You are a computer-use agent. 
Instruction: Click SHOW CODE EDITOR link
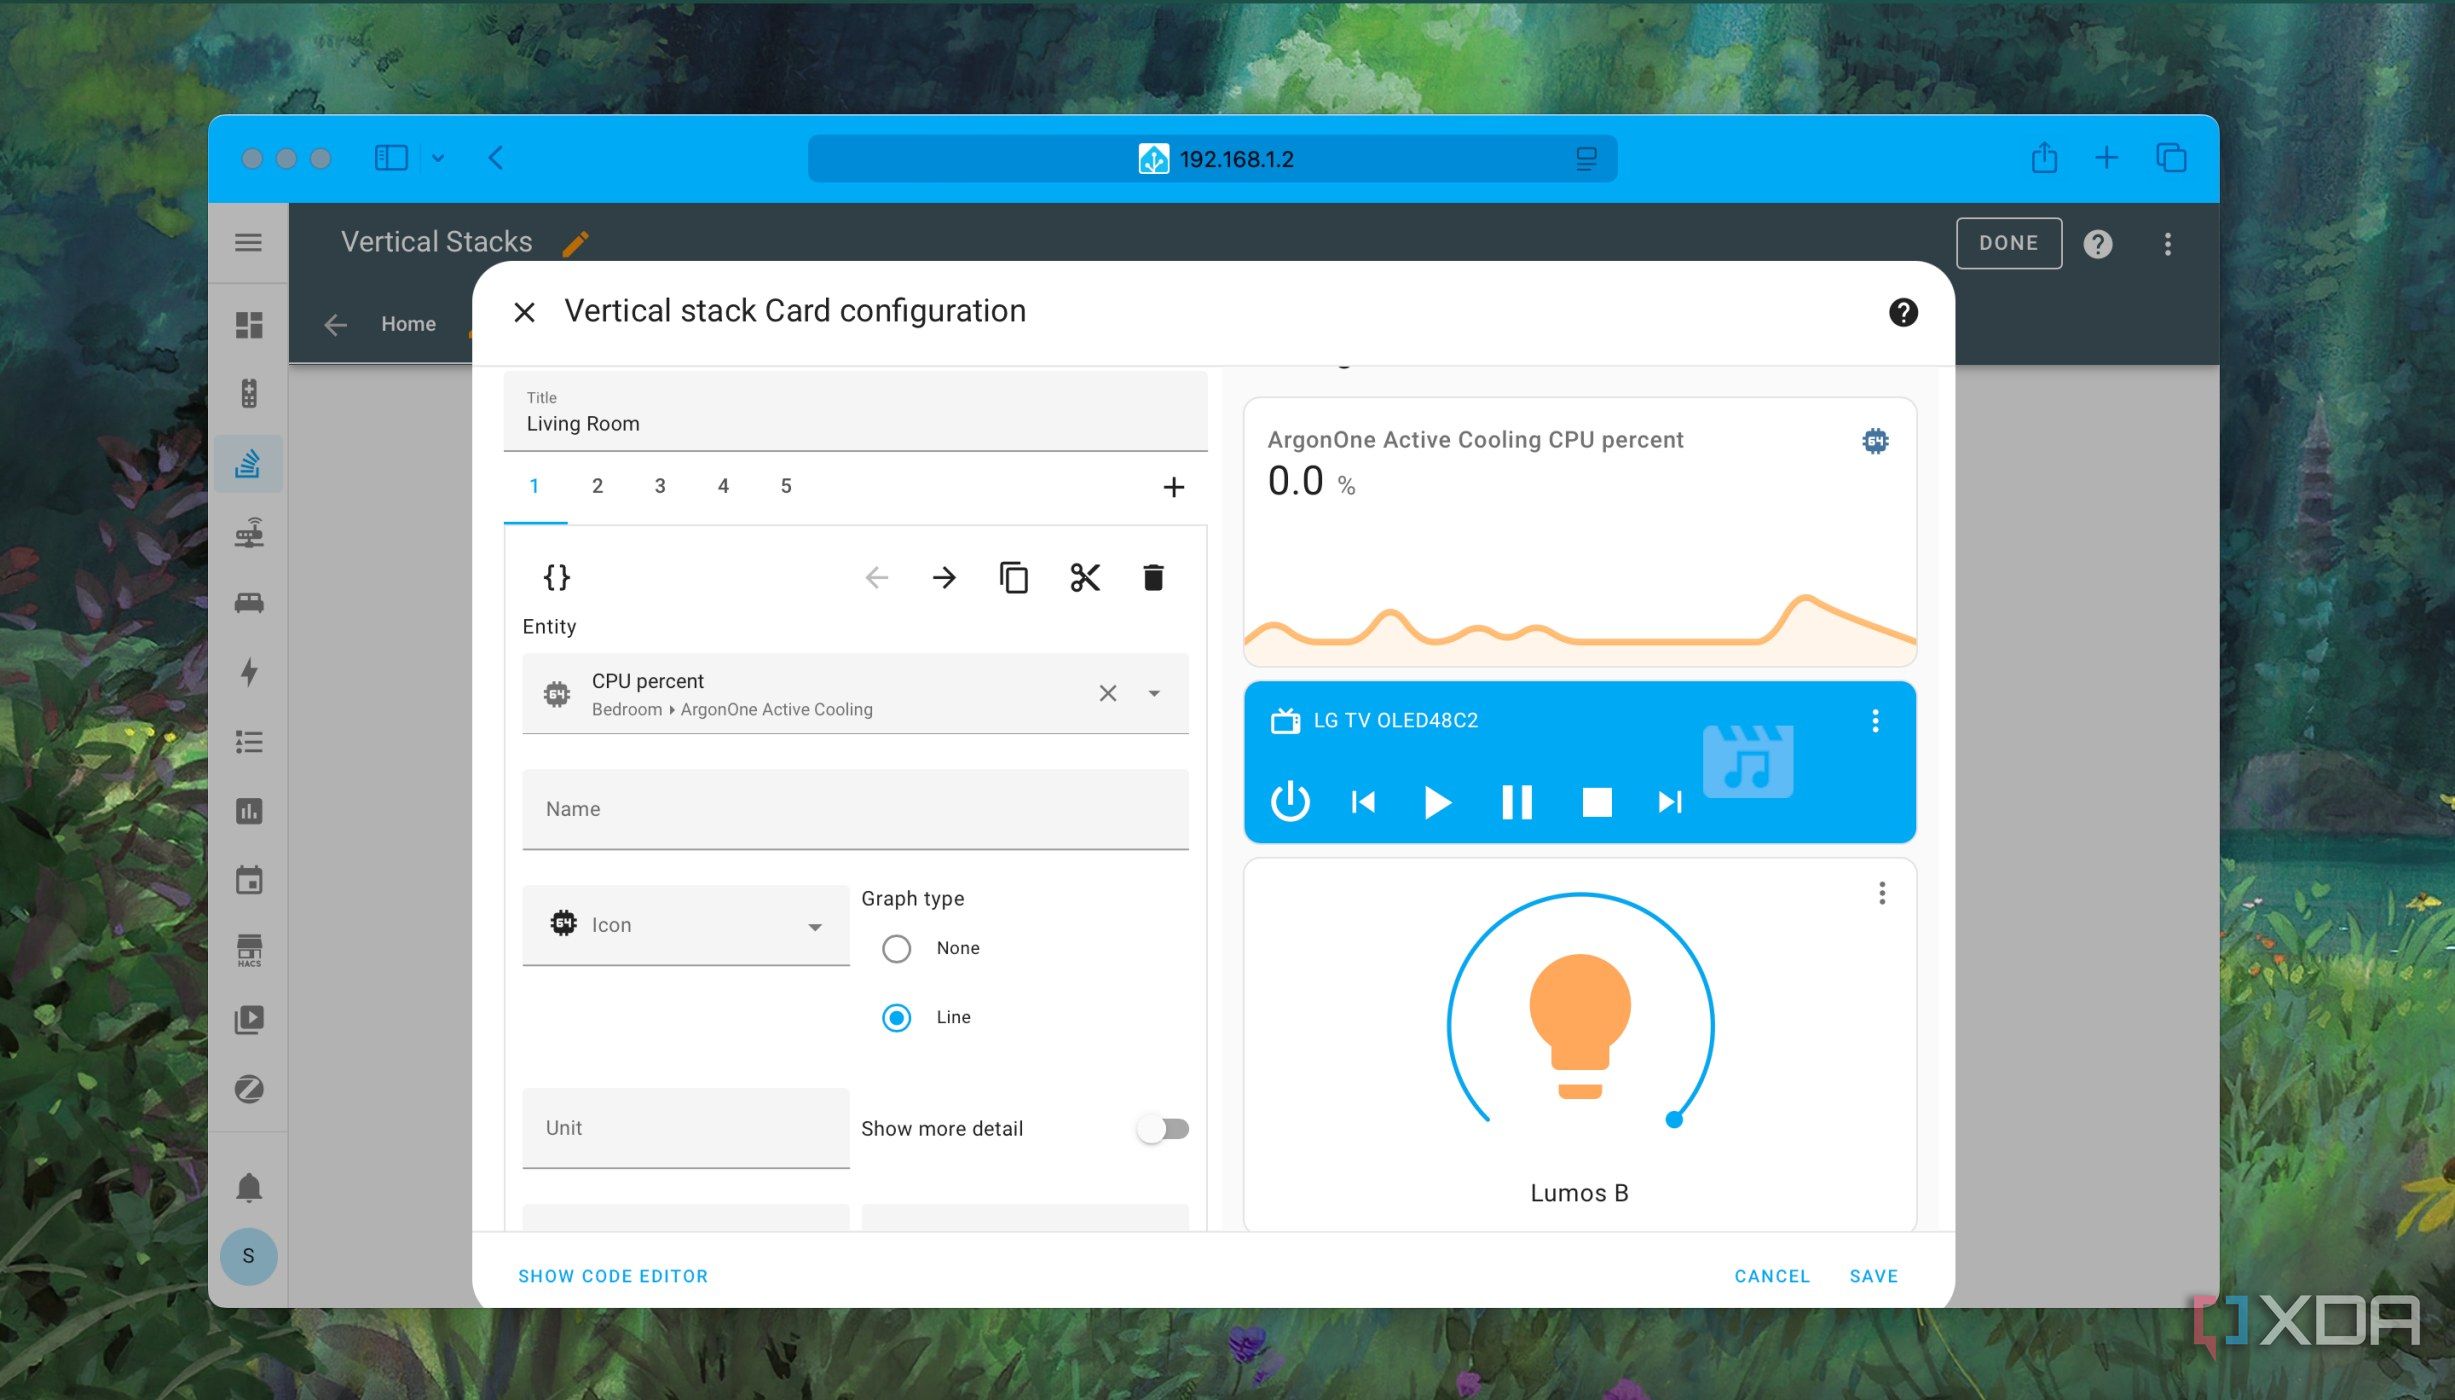click(x=613, y=1276)
